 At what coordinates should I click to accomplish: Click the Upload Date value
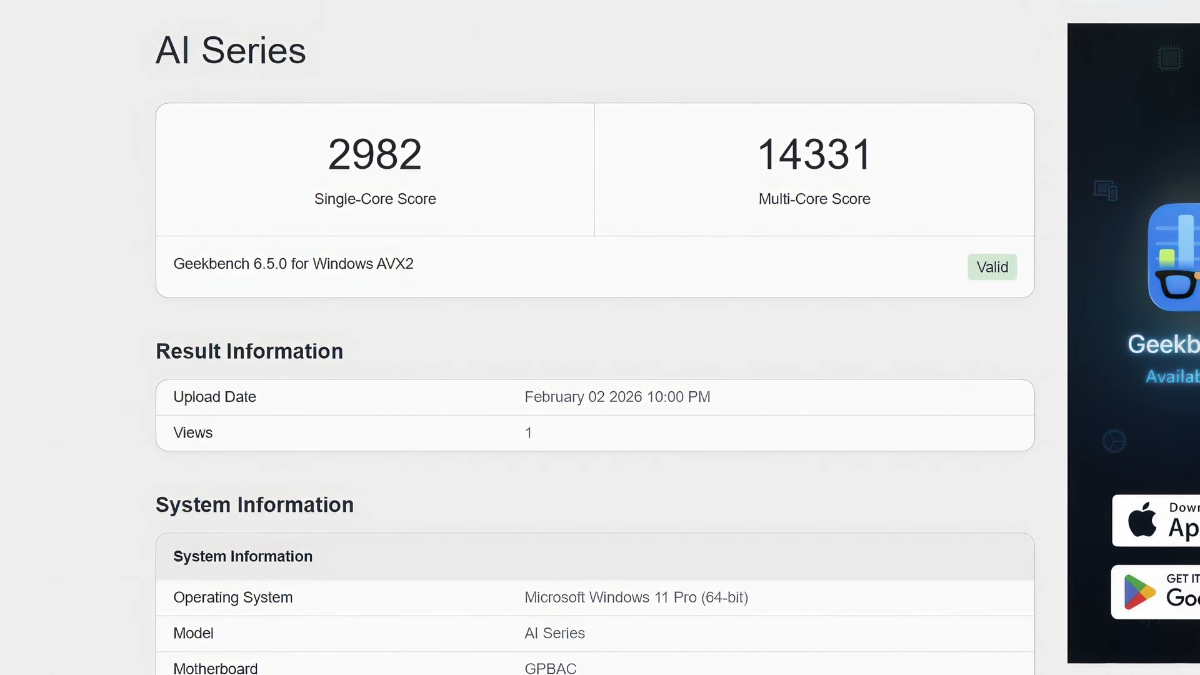pyautogui.click(x=617, y=397)
